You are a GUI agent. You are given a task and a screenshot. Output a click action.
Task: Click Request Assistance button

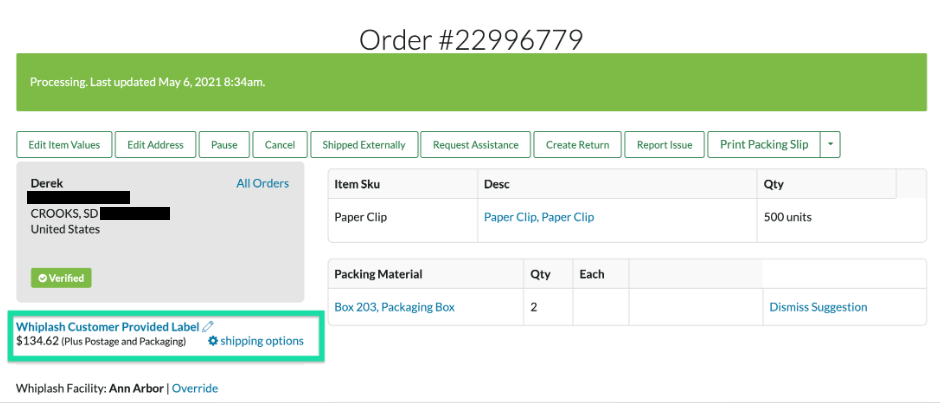475,145
